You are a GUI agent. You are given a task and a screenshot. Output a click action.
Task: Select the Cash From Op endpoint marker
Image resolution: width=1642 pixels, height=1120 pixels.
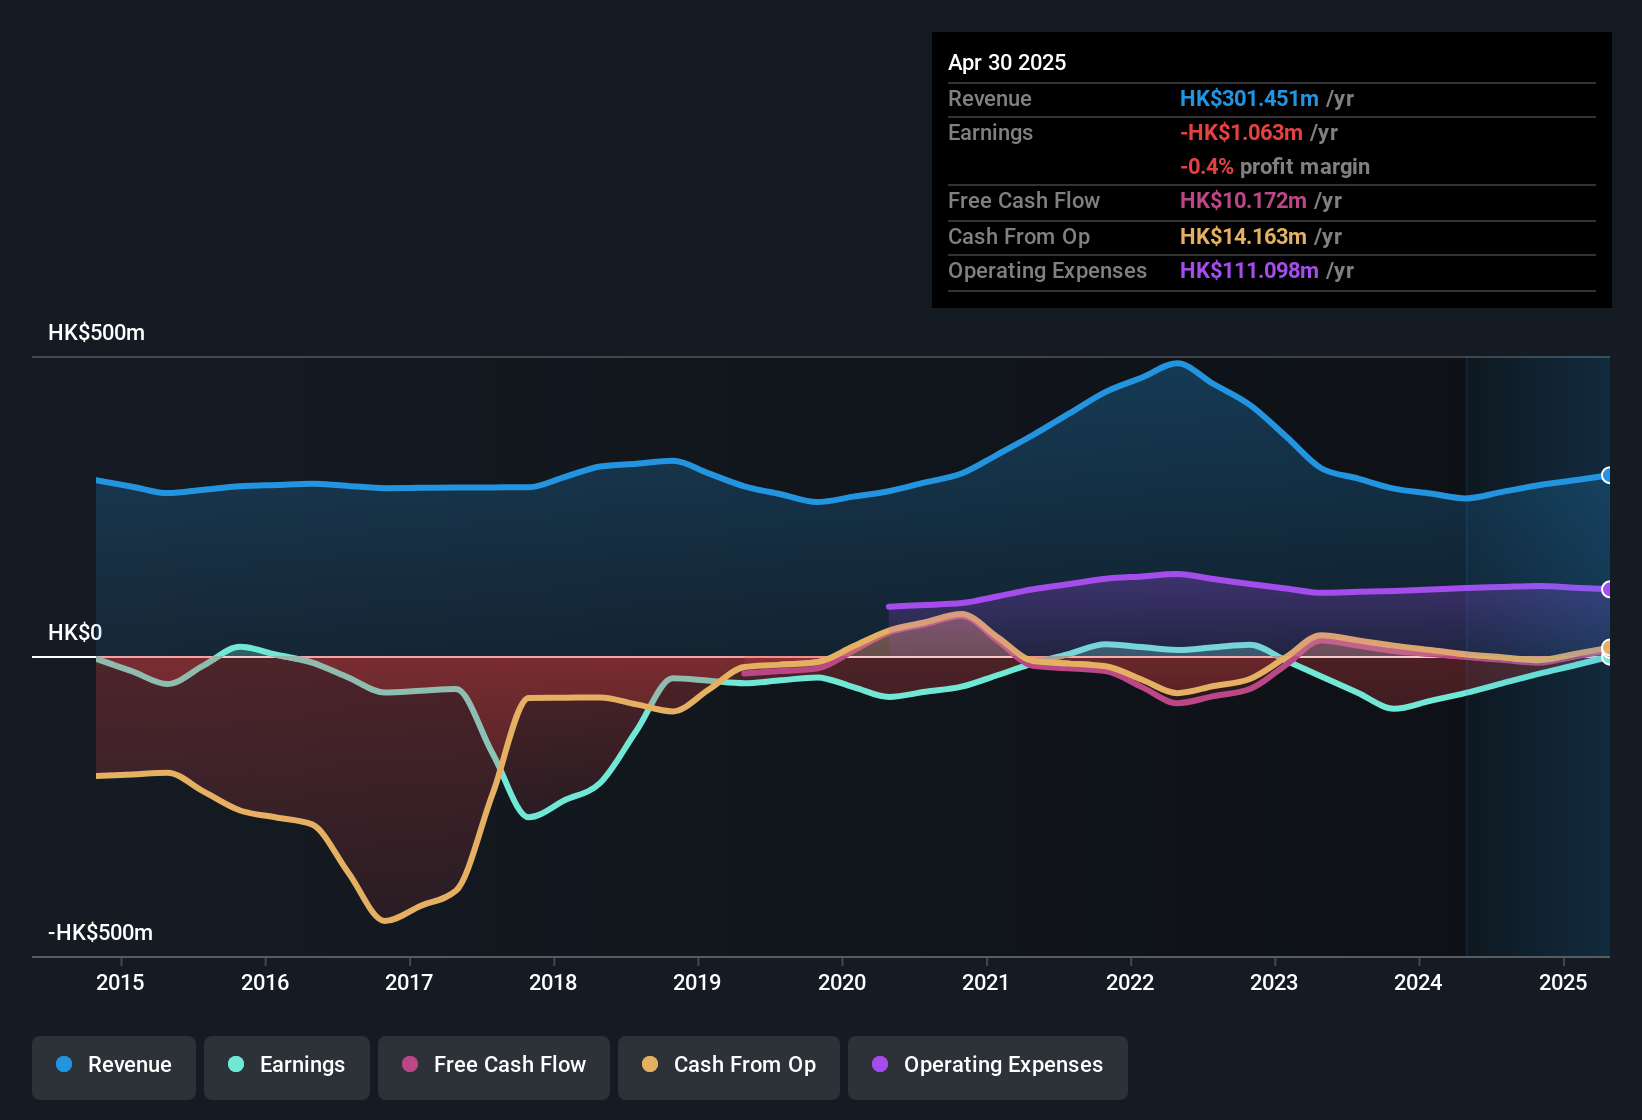click(x=1607, y=647)
